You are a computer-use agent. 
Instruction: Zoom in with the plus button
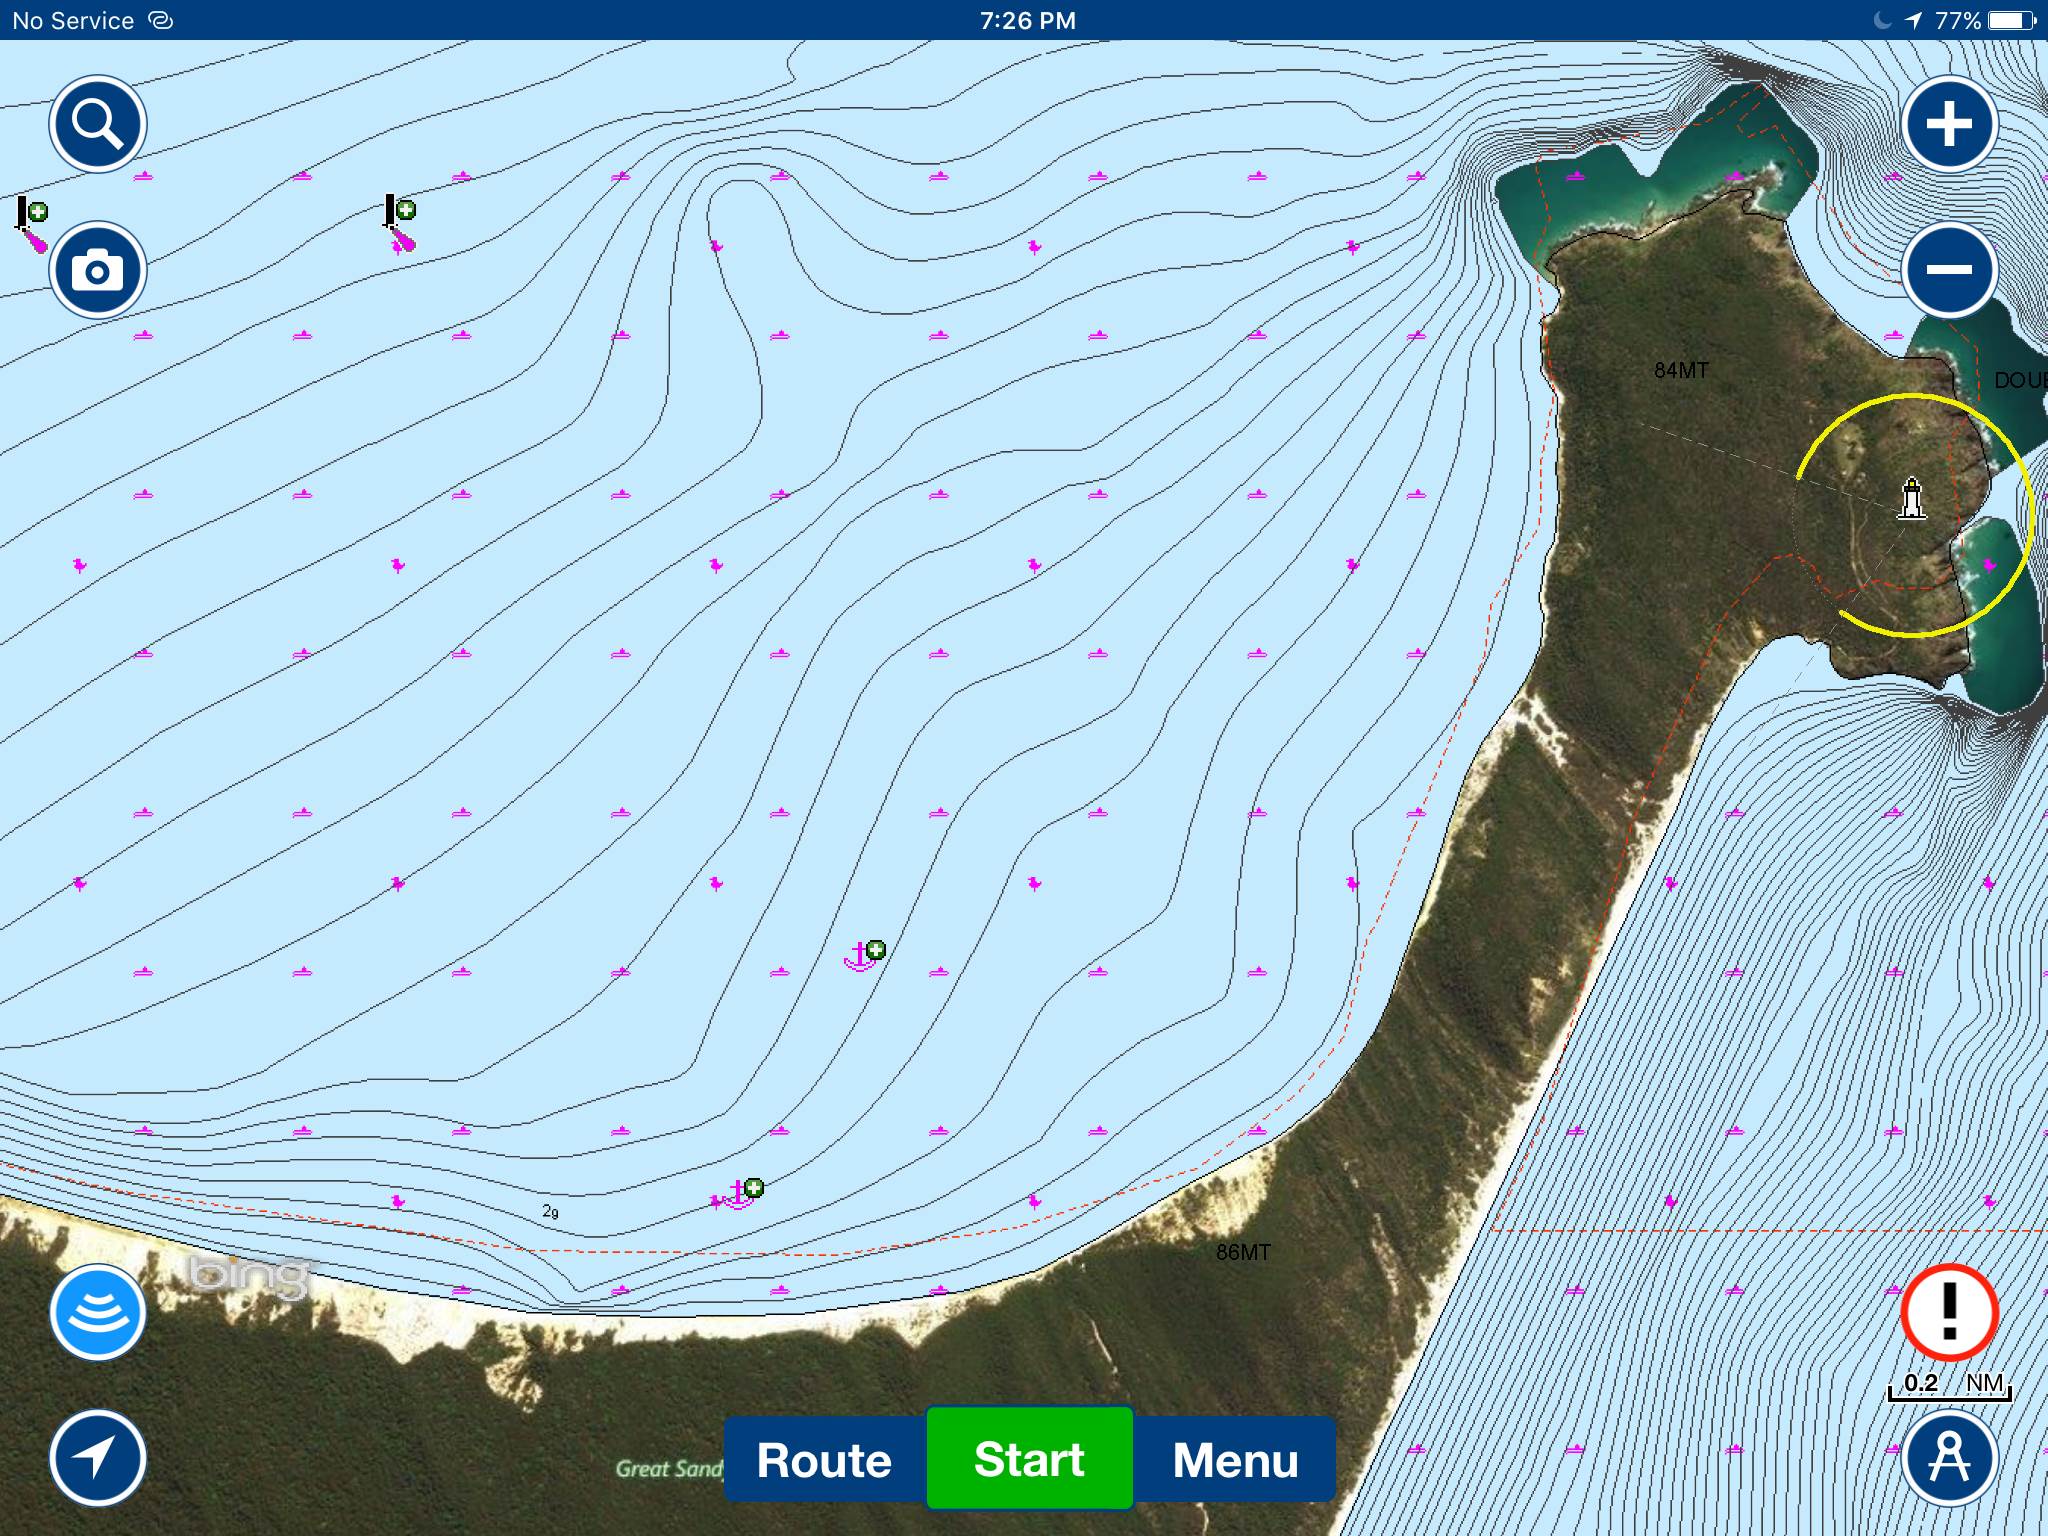click(1948, 124)
